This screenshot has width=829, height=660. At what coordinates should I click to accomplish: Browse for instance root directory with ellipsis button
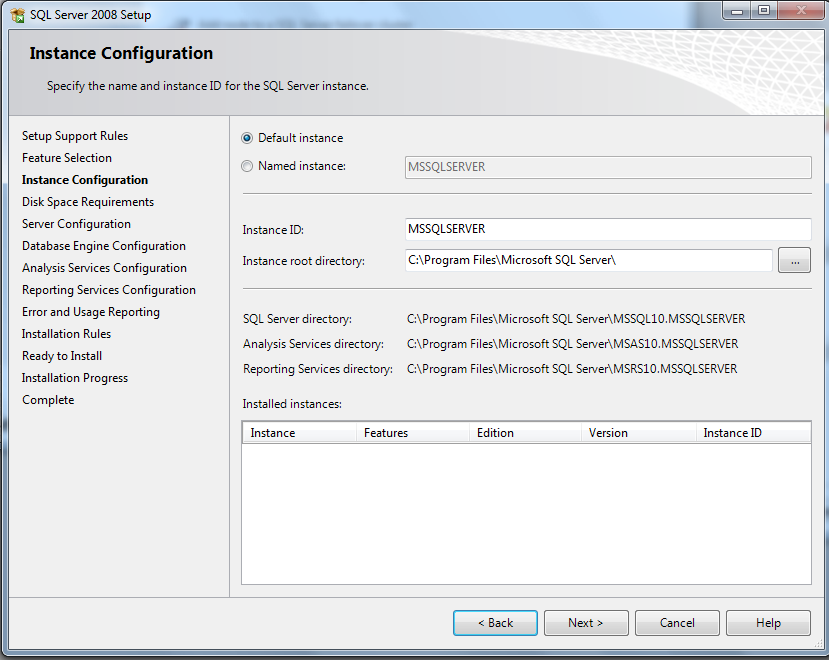tap(794, 261)
